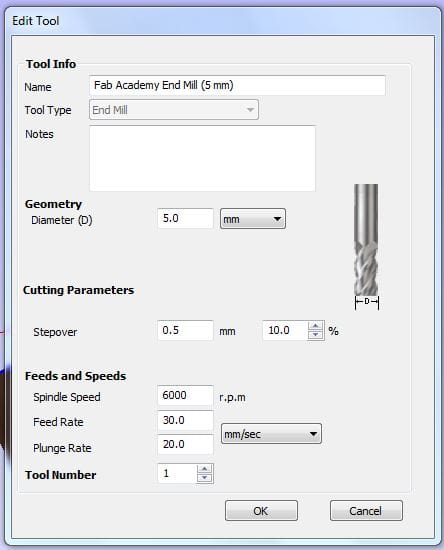Click inside the Notes text area

[x=202, y=158]
